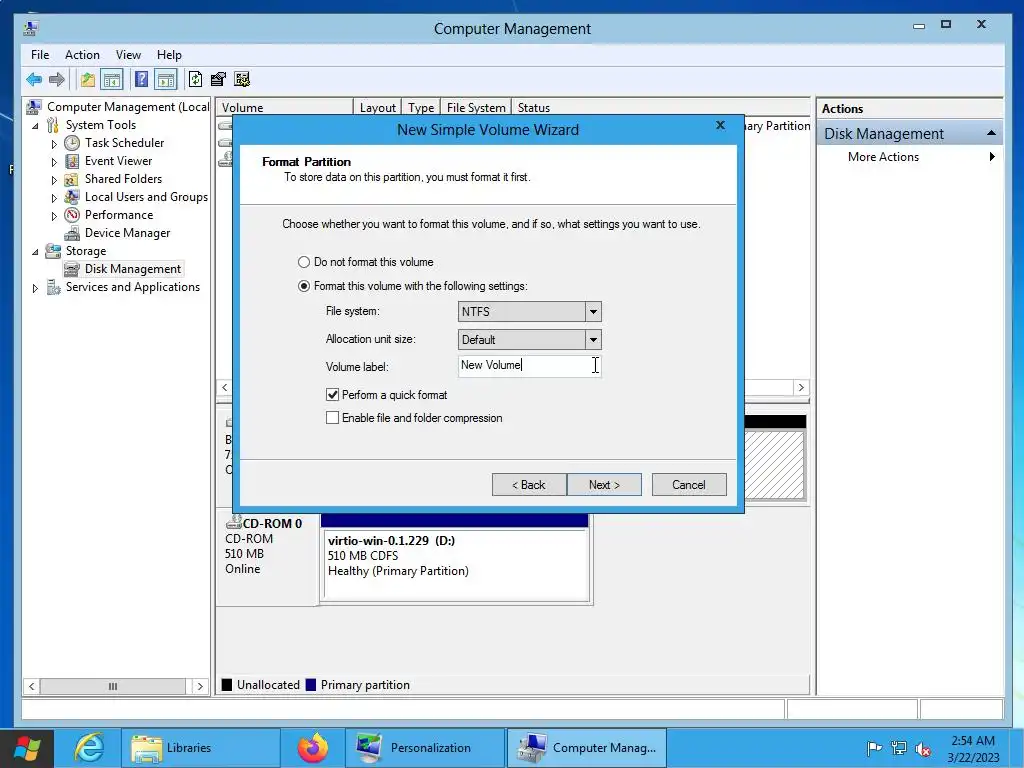Open Firefox from the taskbar
Viewport: 1024px width, 768px height.
[313, 748]
